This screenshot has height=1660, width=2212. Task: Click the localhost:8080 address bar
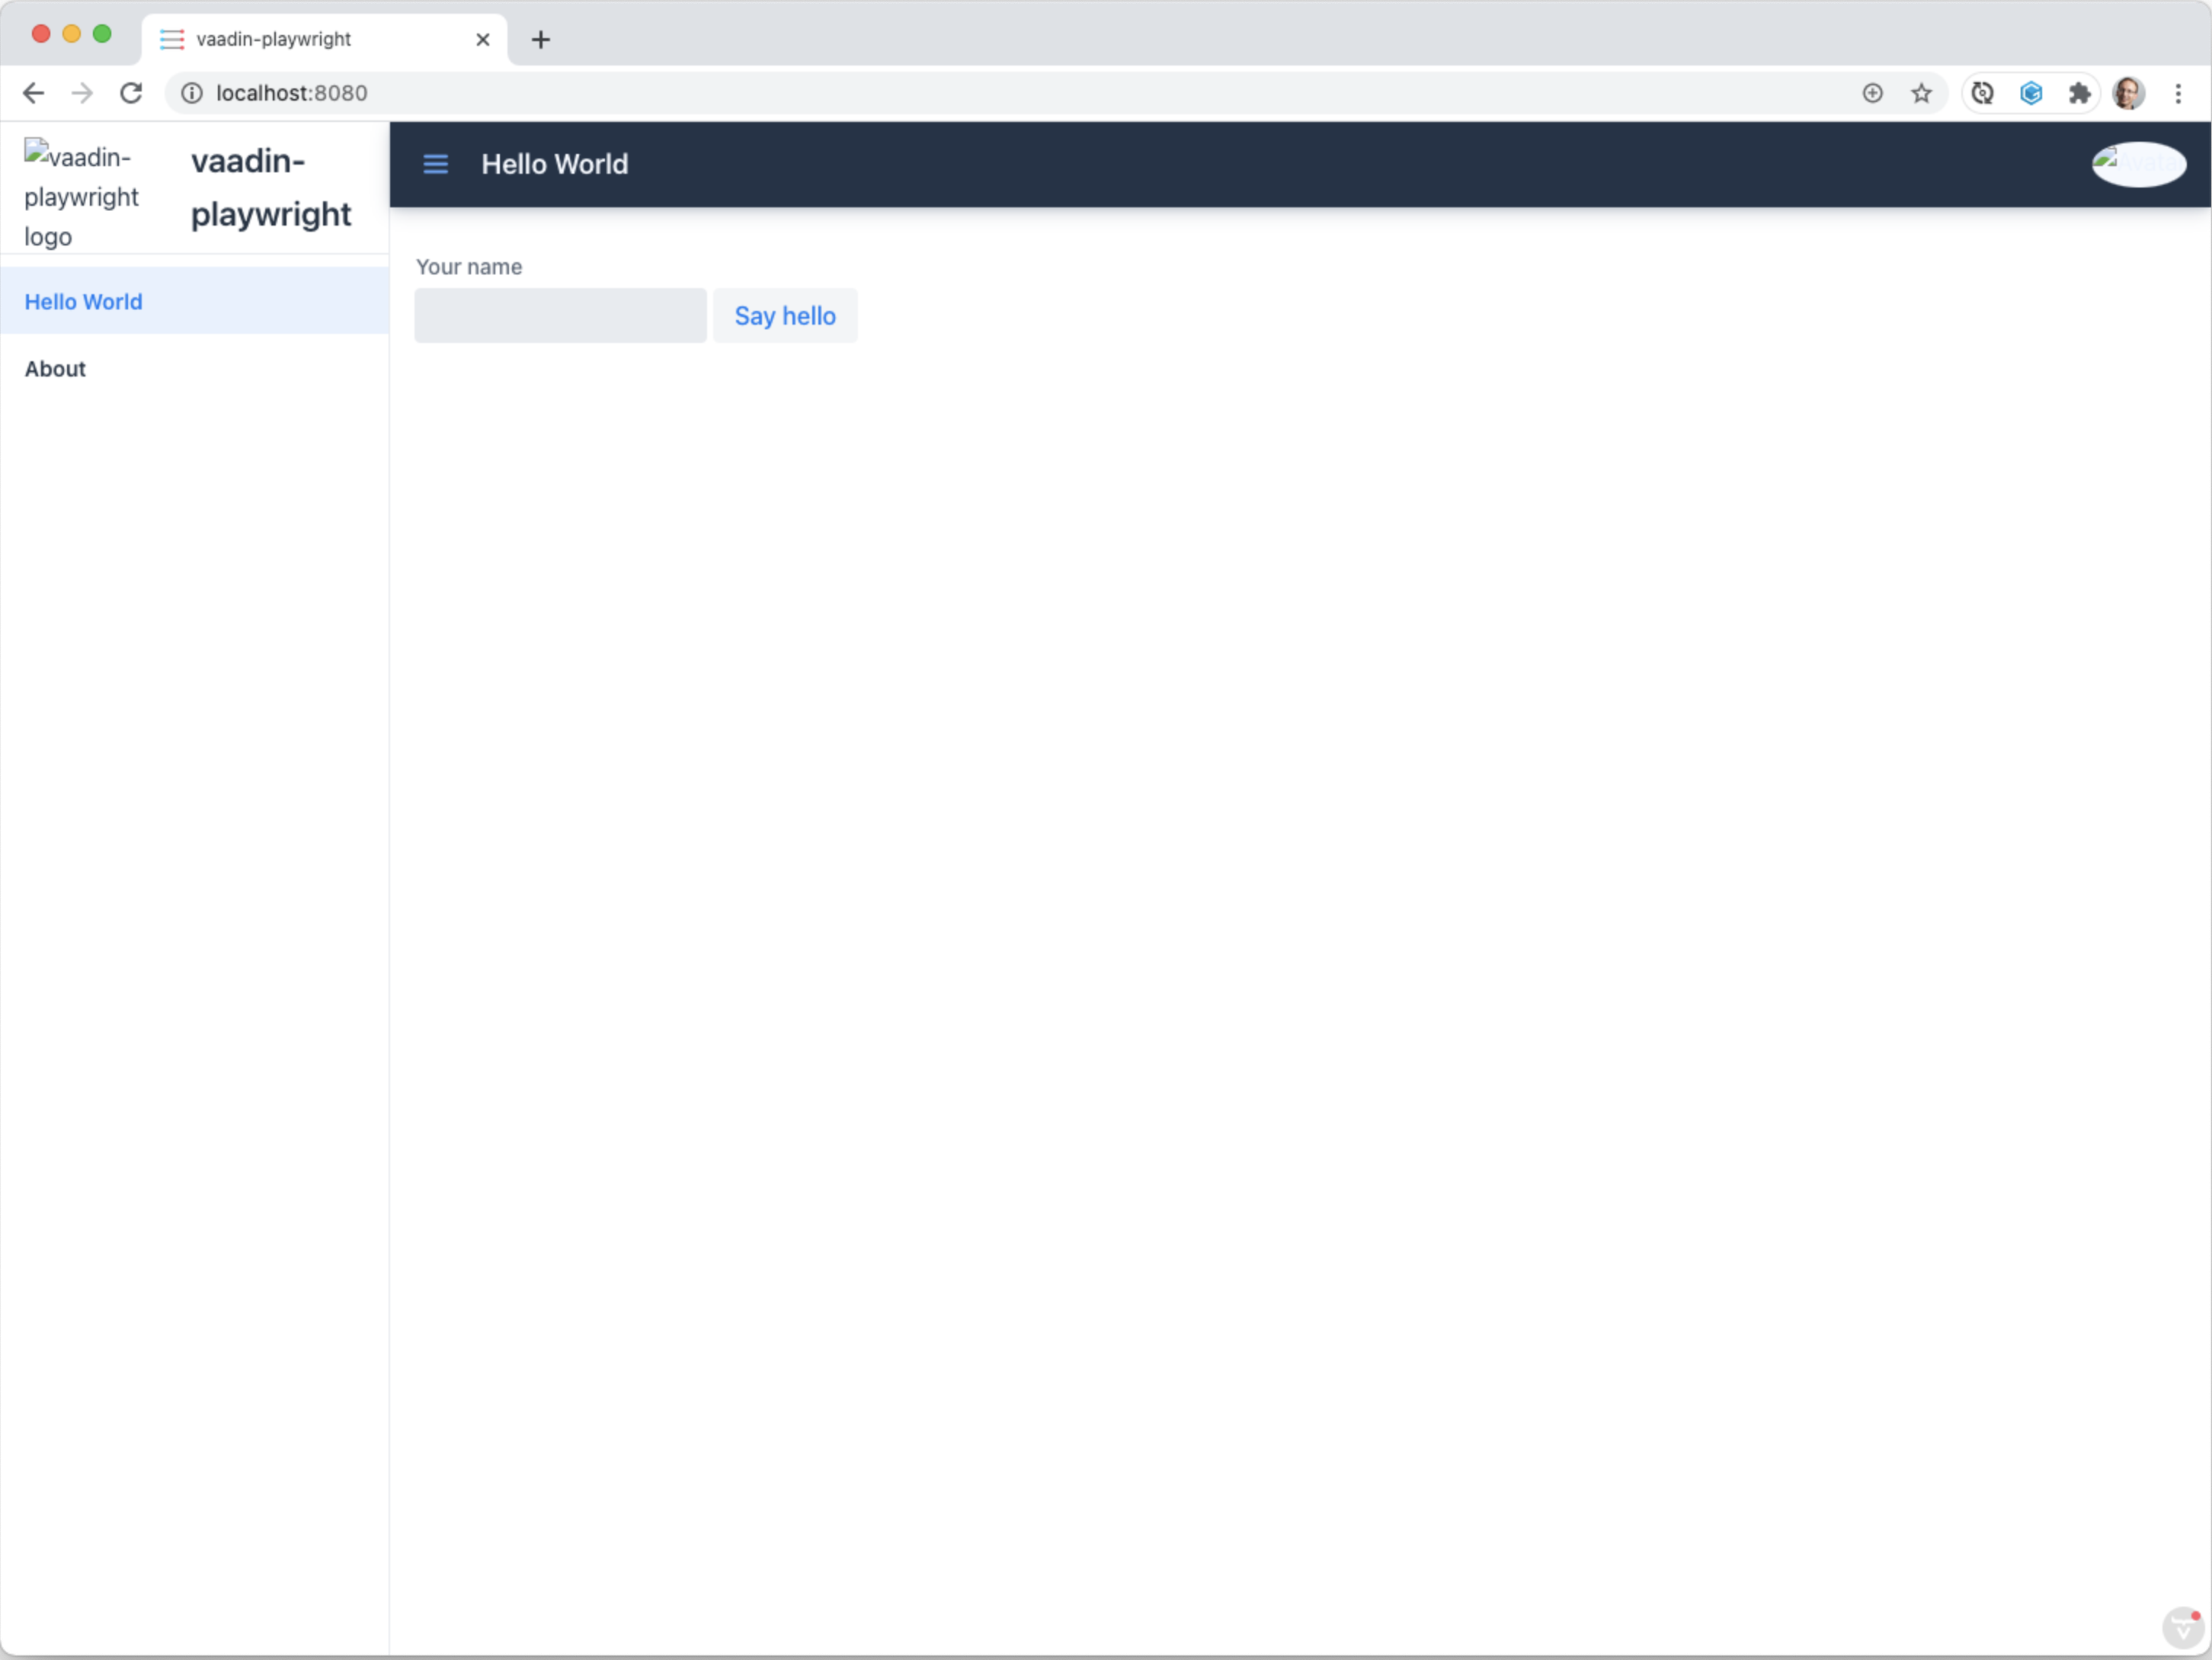coord(290,93)
